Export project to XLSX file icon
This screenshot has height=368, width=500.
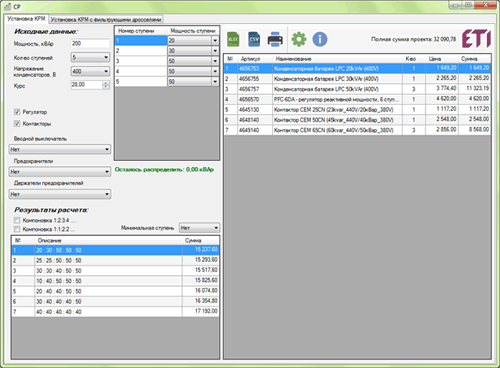(233, 39)
